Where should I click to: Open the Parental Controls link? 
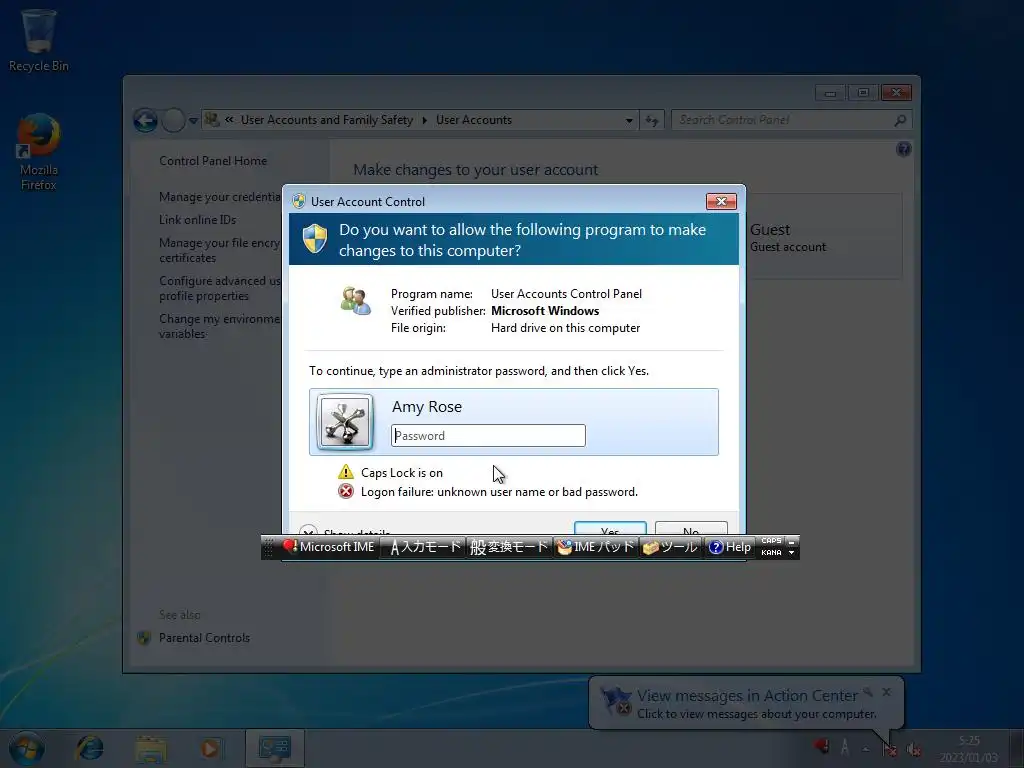[x=204, y=638]
